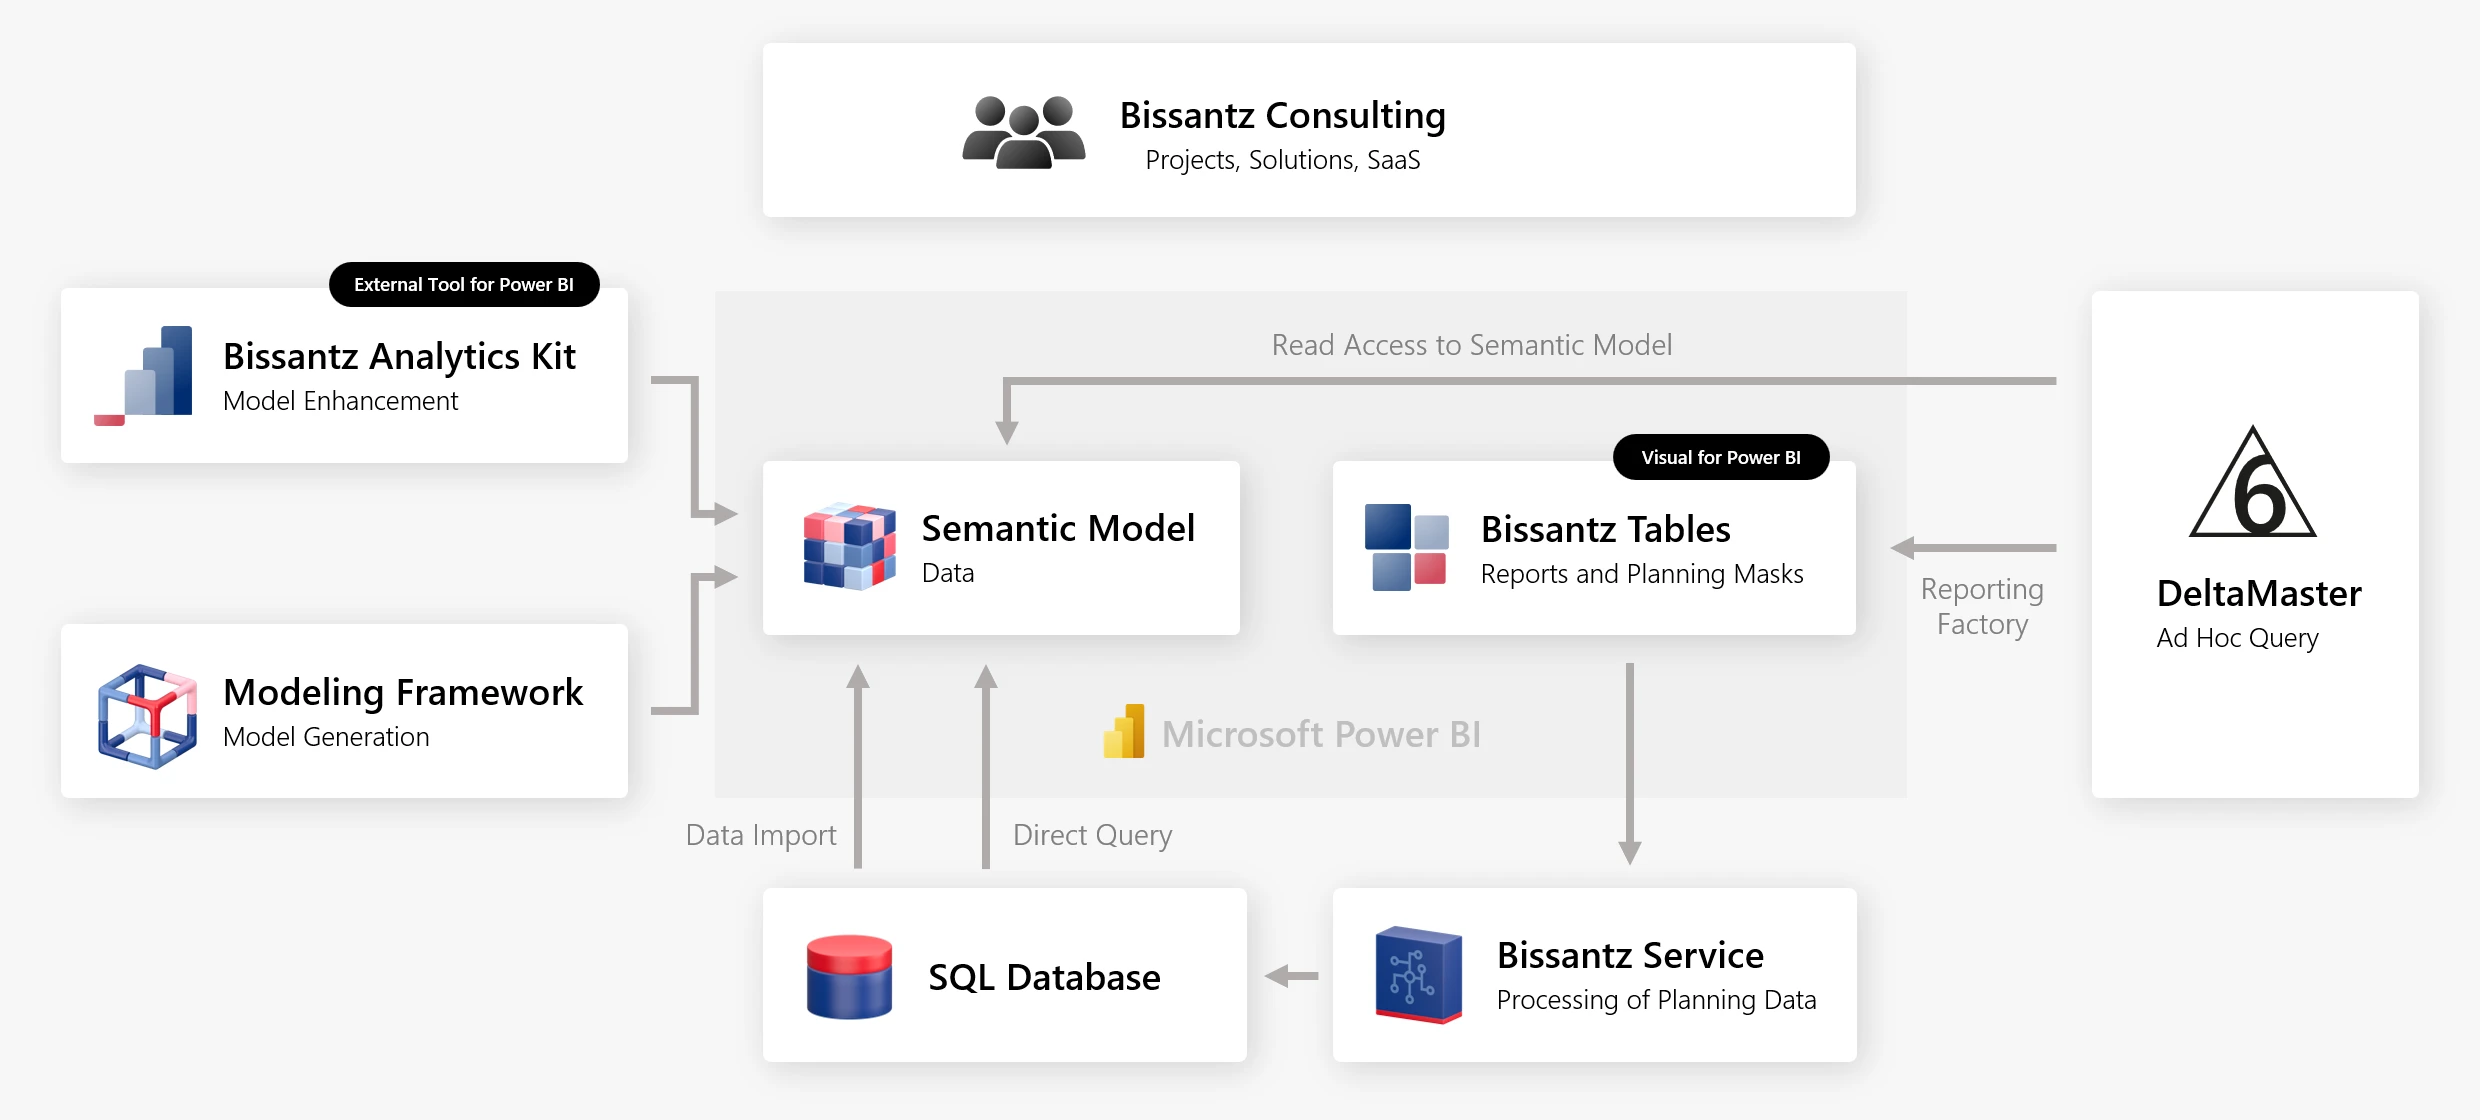
Task: Select the Reporting Factory label
Action: click(x=1982, y=605)
